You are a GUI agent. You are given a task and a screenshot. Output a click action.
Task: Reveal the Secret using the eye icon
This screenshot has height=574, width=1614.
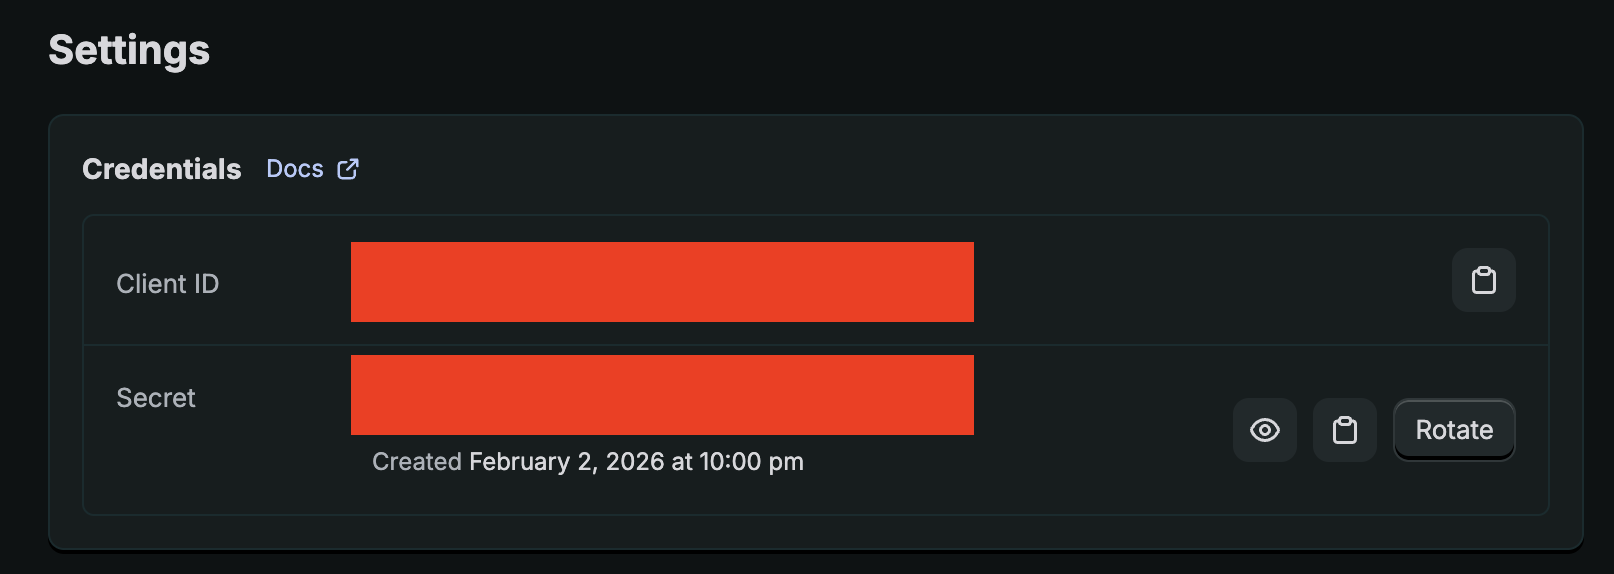[1264, 430]
